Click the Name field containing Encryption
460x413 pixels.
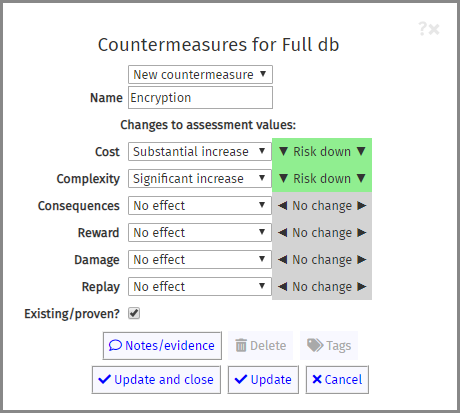(200, 98)
